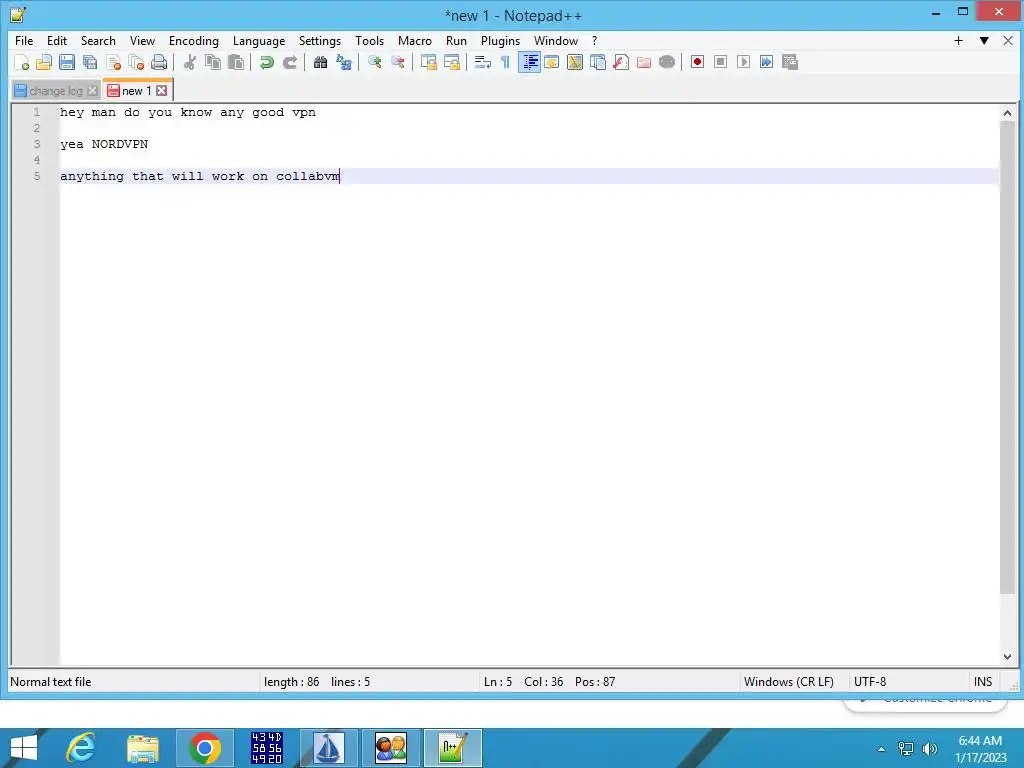Open Find with the binoculars icon
Screen dimensions: 1024x768
[320, 62]
